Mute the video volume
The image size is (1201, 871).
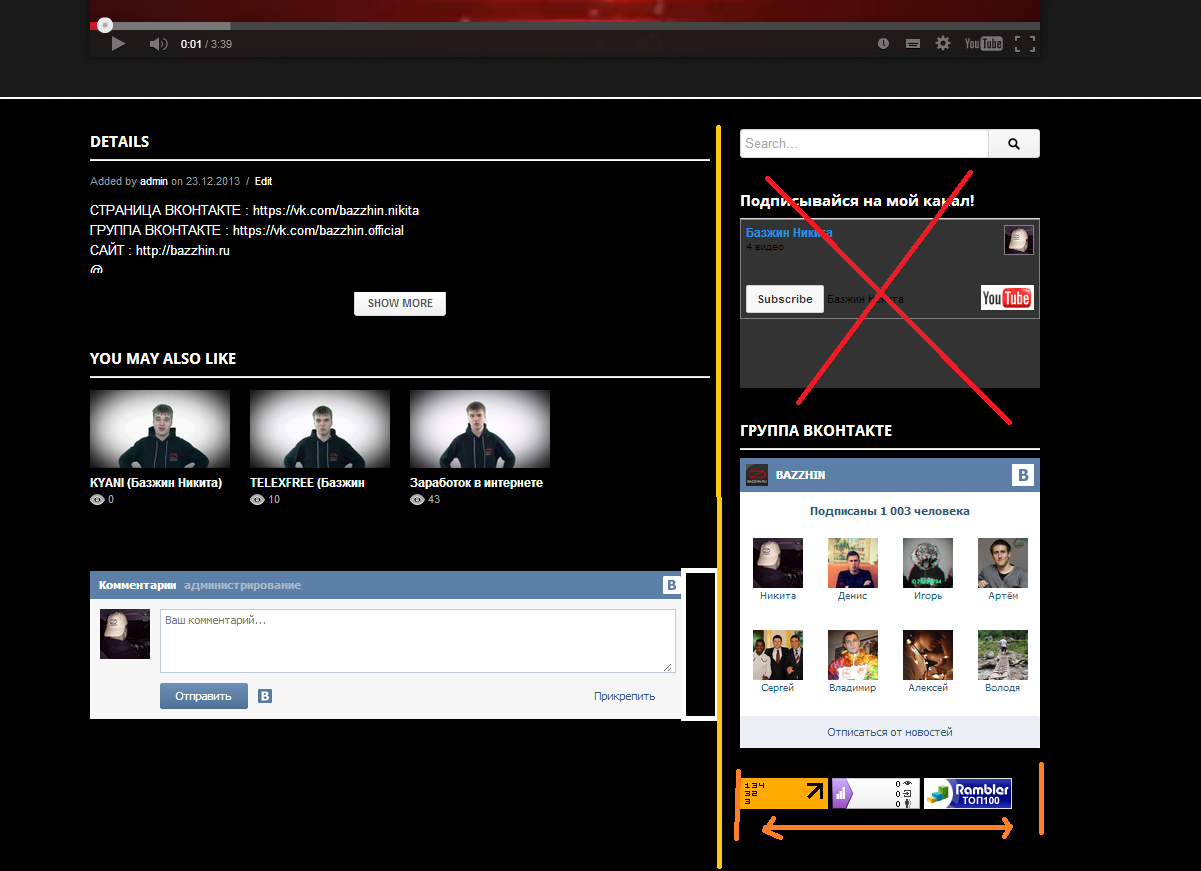(159, 44)
